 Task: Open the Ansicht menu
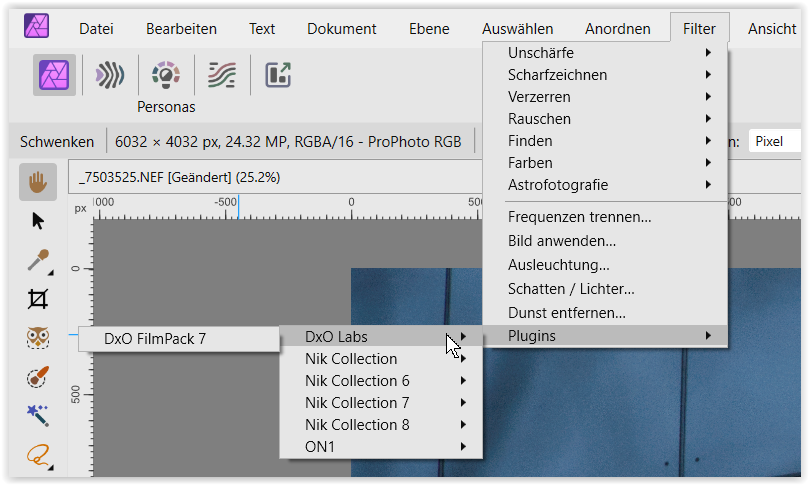(772, 29)
